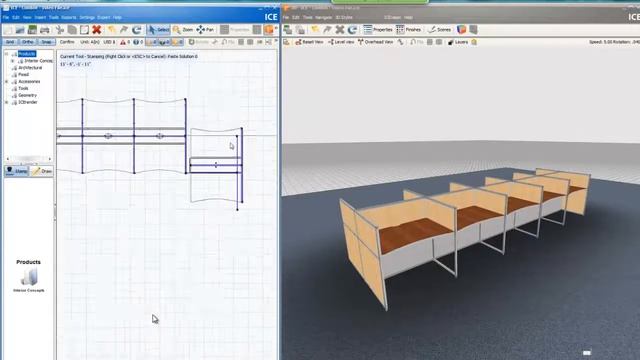Click Layers button in 3D window
This screenshot has height=360, width=640.
(x=458, y=42)
